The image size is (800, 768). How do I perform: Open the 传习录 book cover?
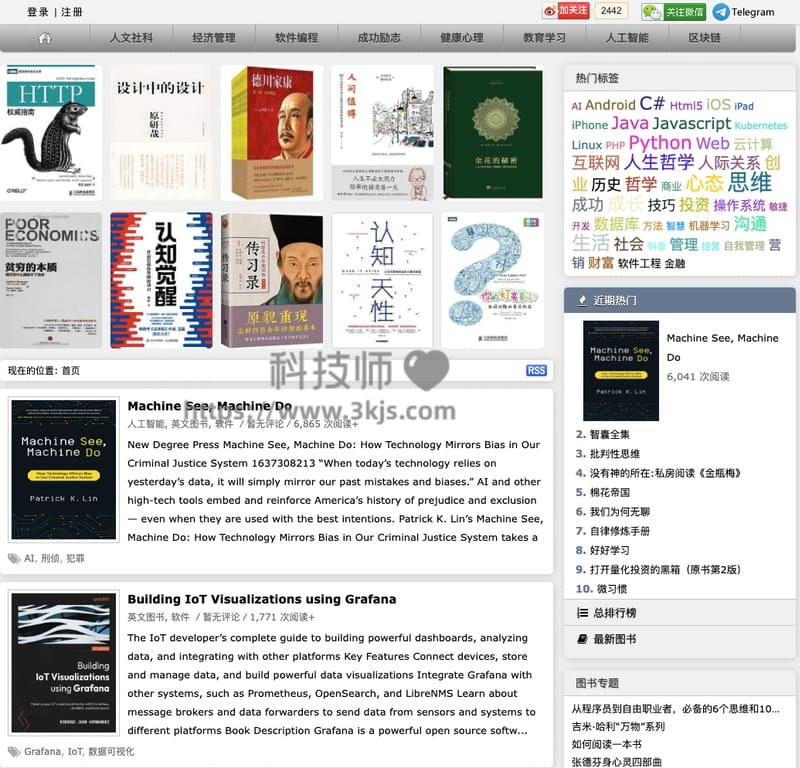tap(272, 281)
